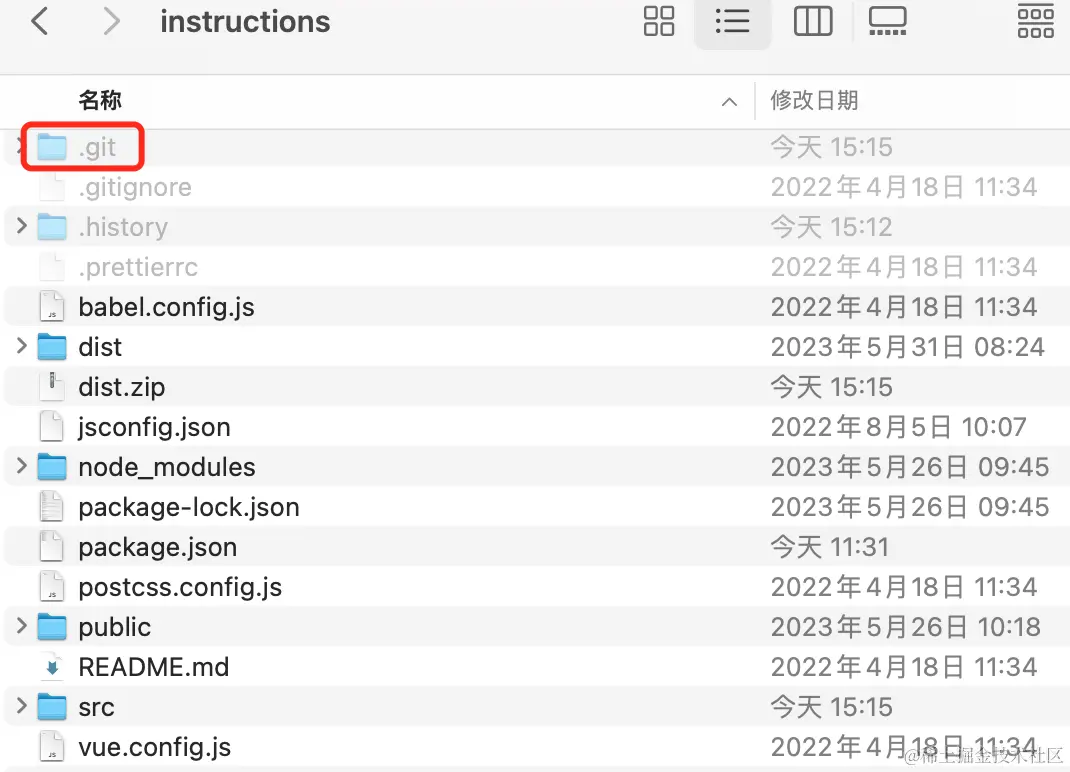Switch to gallery view
Image resolution: width=1070 pixels, height=772 pixels.
(887, 21)
